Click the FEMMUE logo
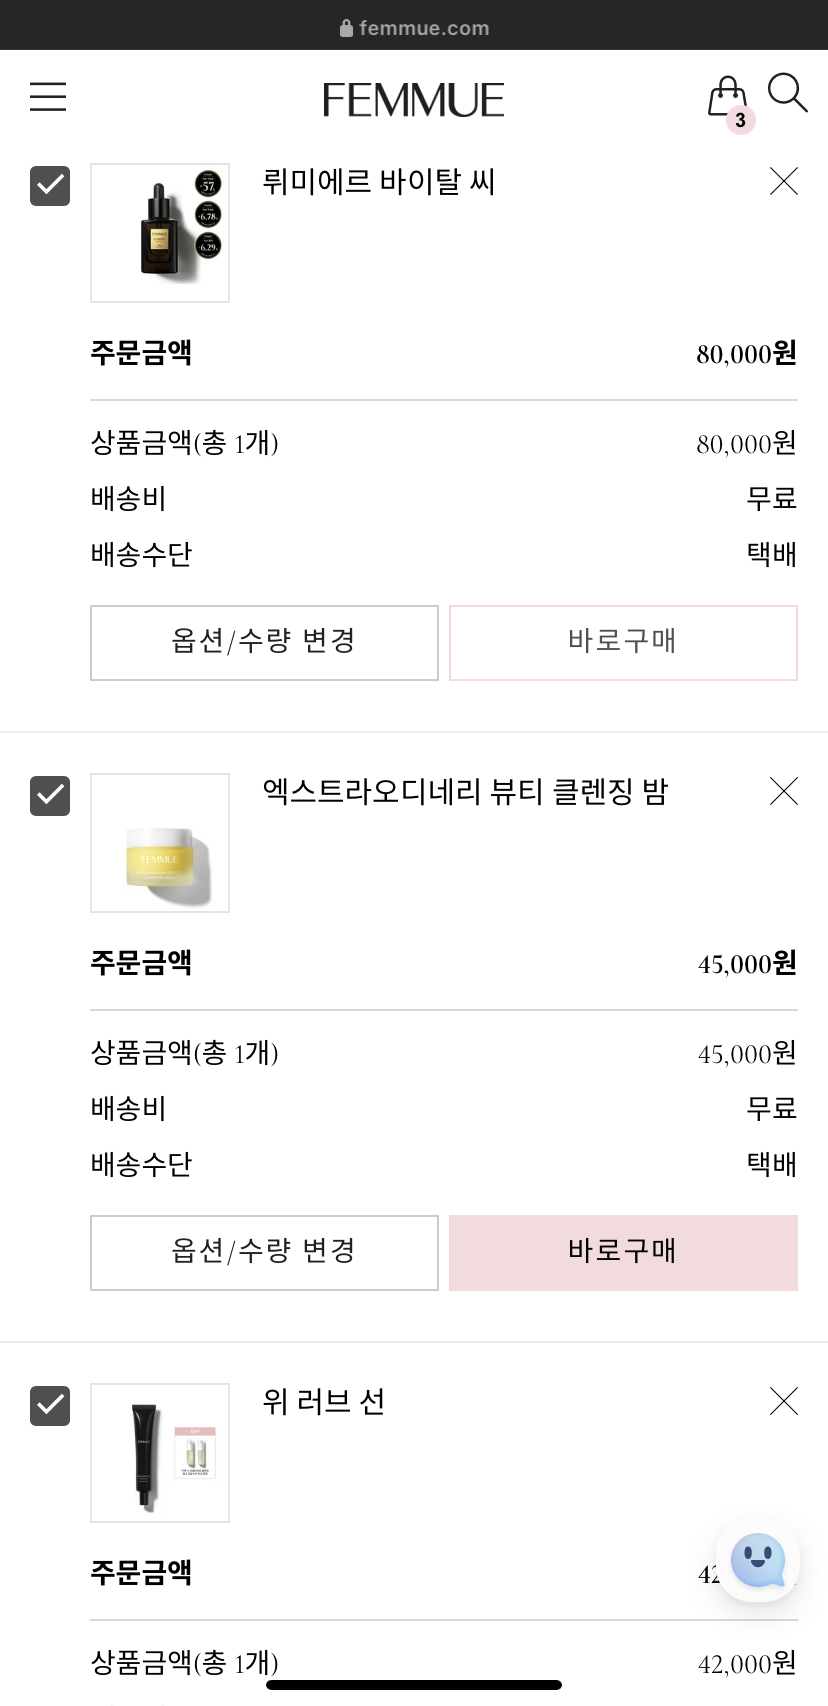 pyautogui.click(x=413, y=100)
